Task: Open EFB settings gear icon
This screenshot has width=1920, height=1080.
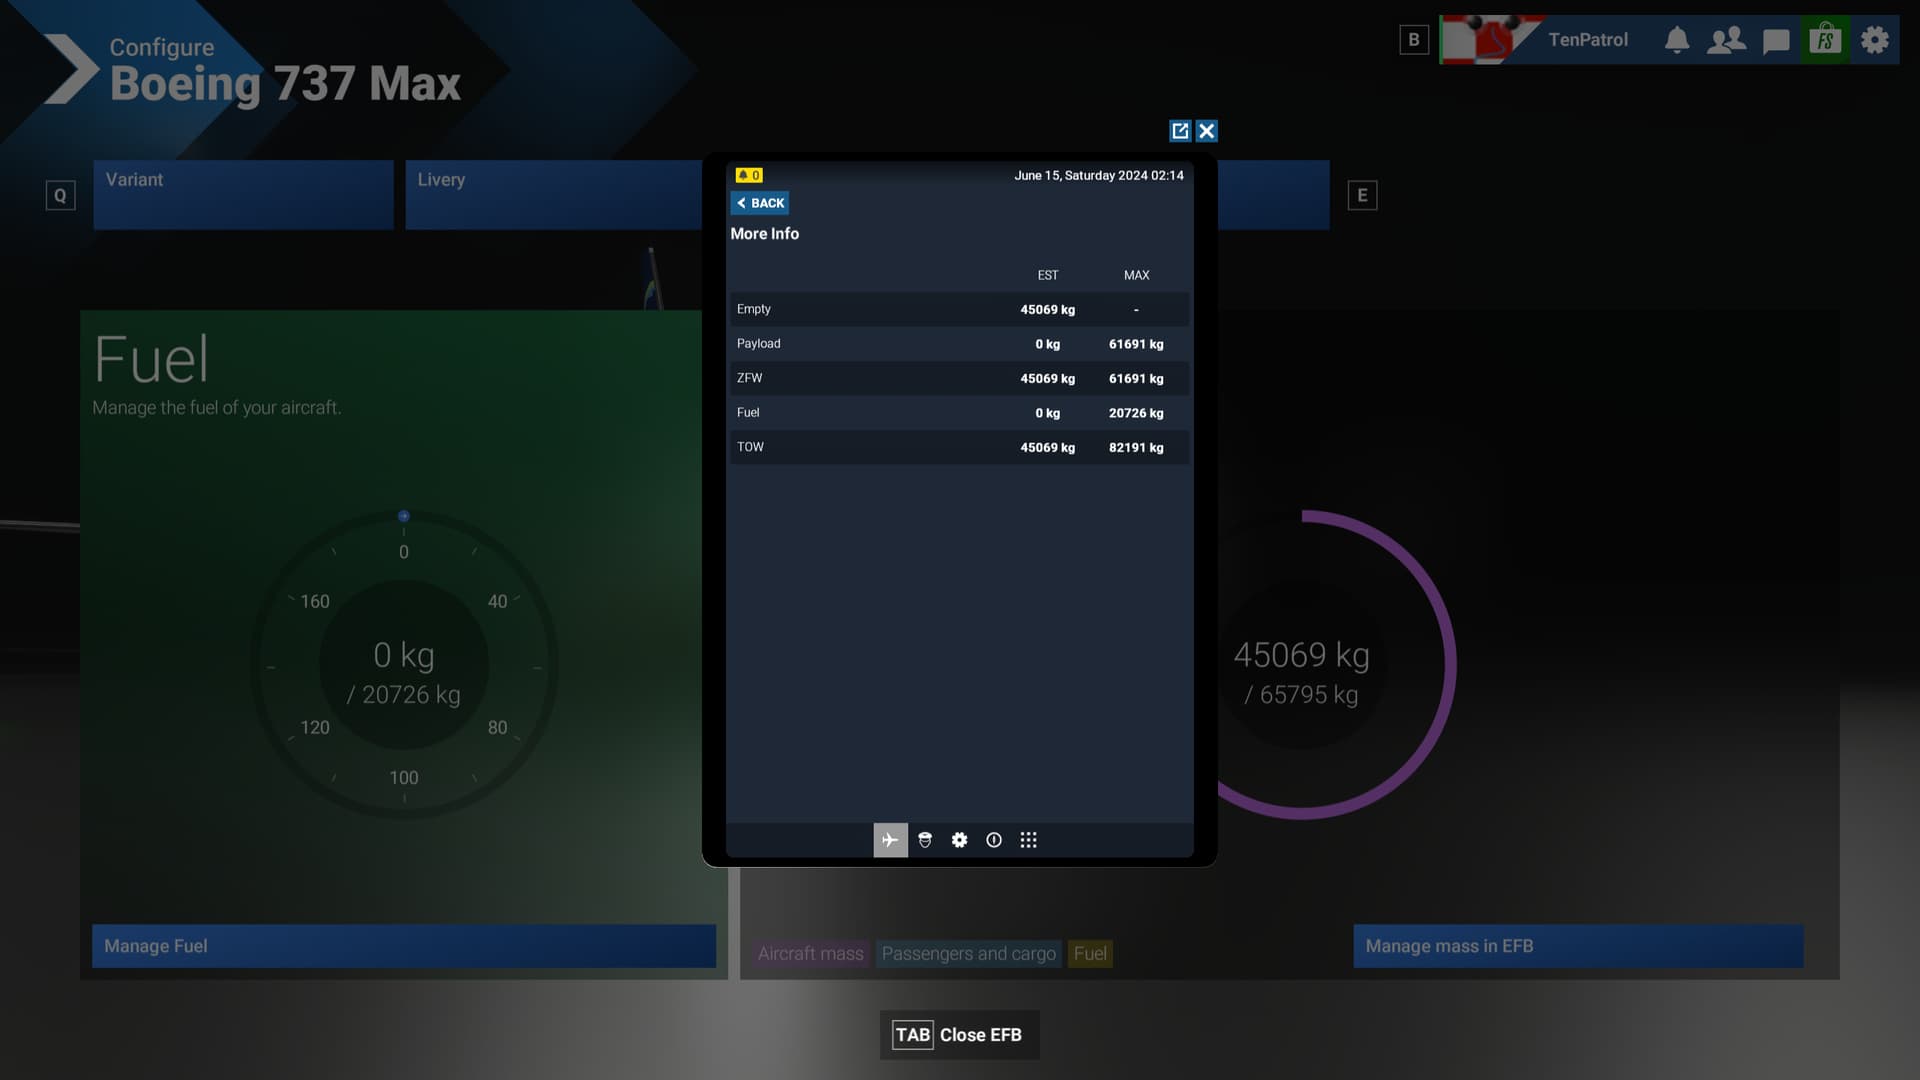Action: (959, 840)
